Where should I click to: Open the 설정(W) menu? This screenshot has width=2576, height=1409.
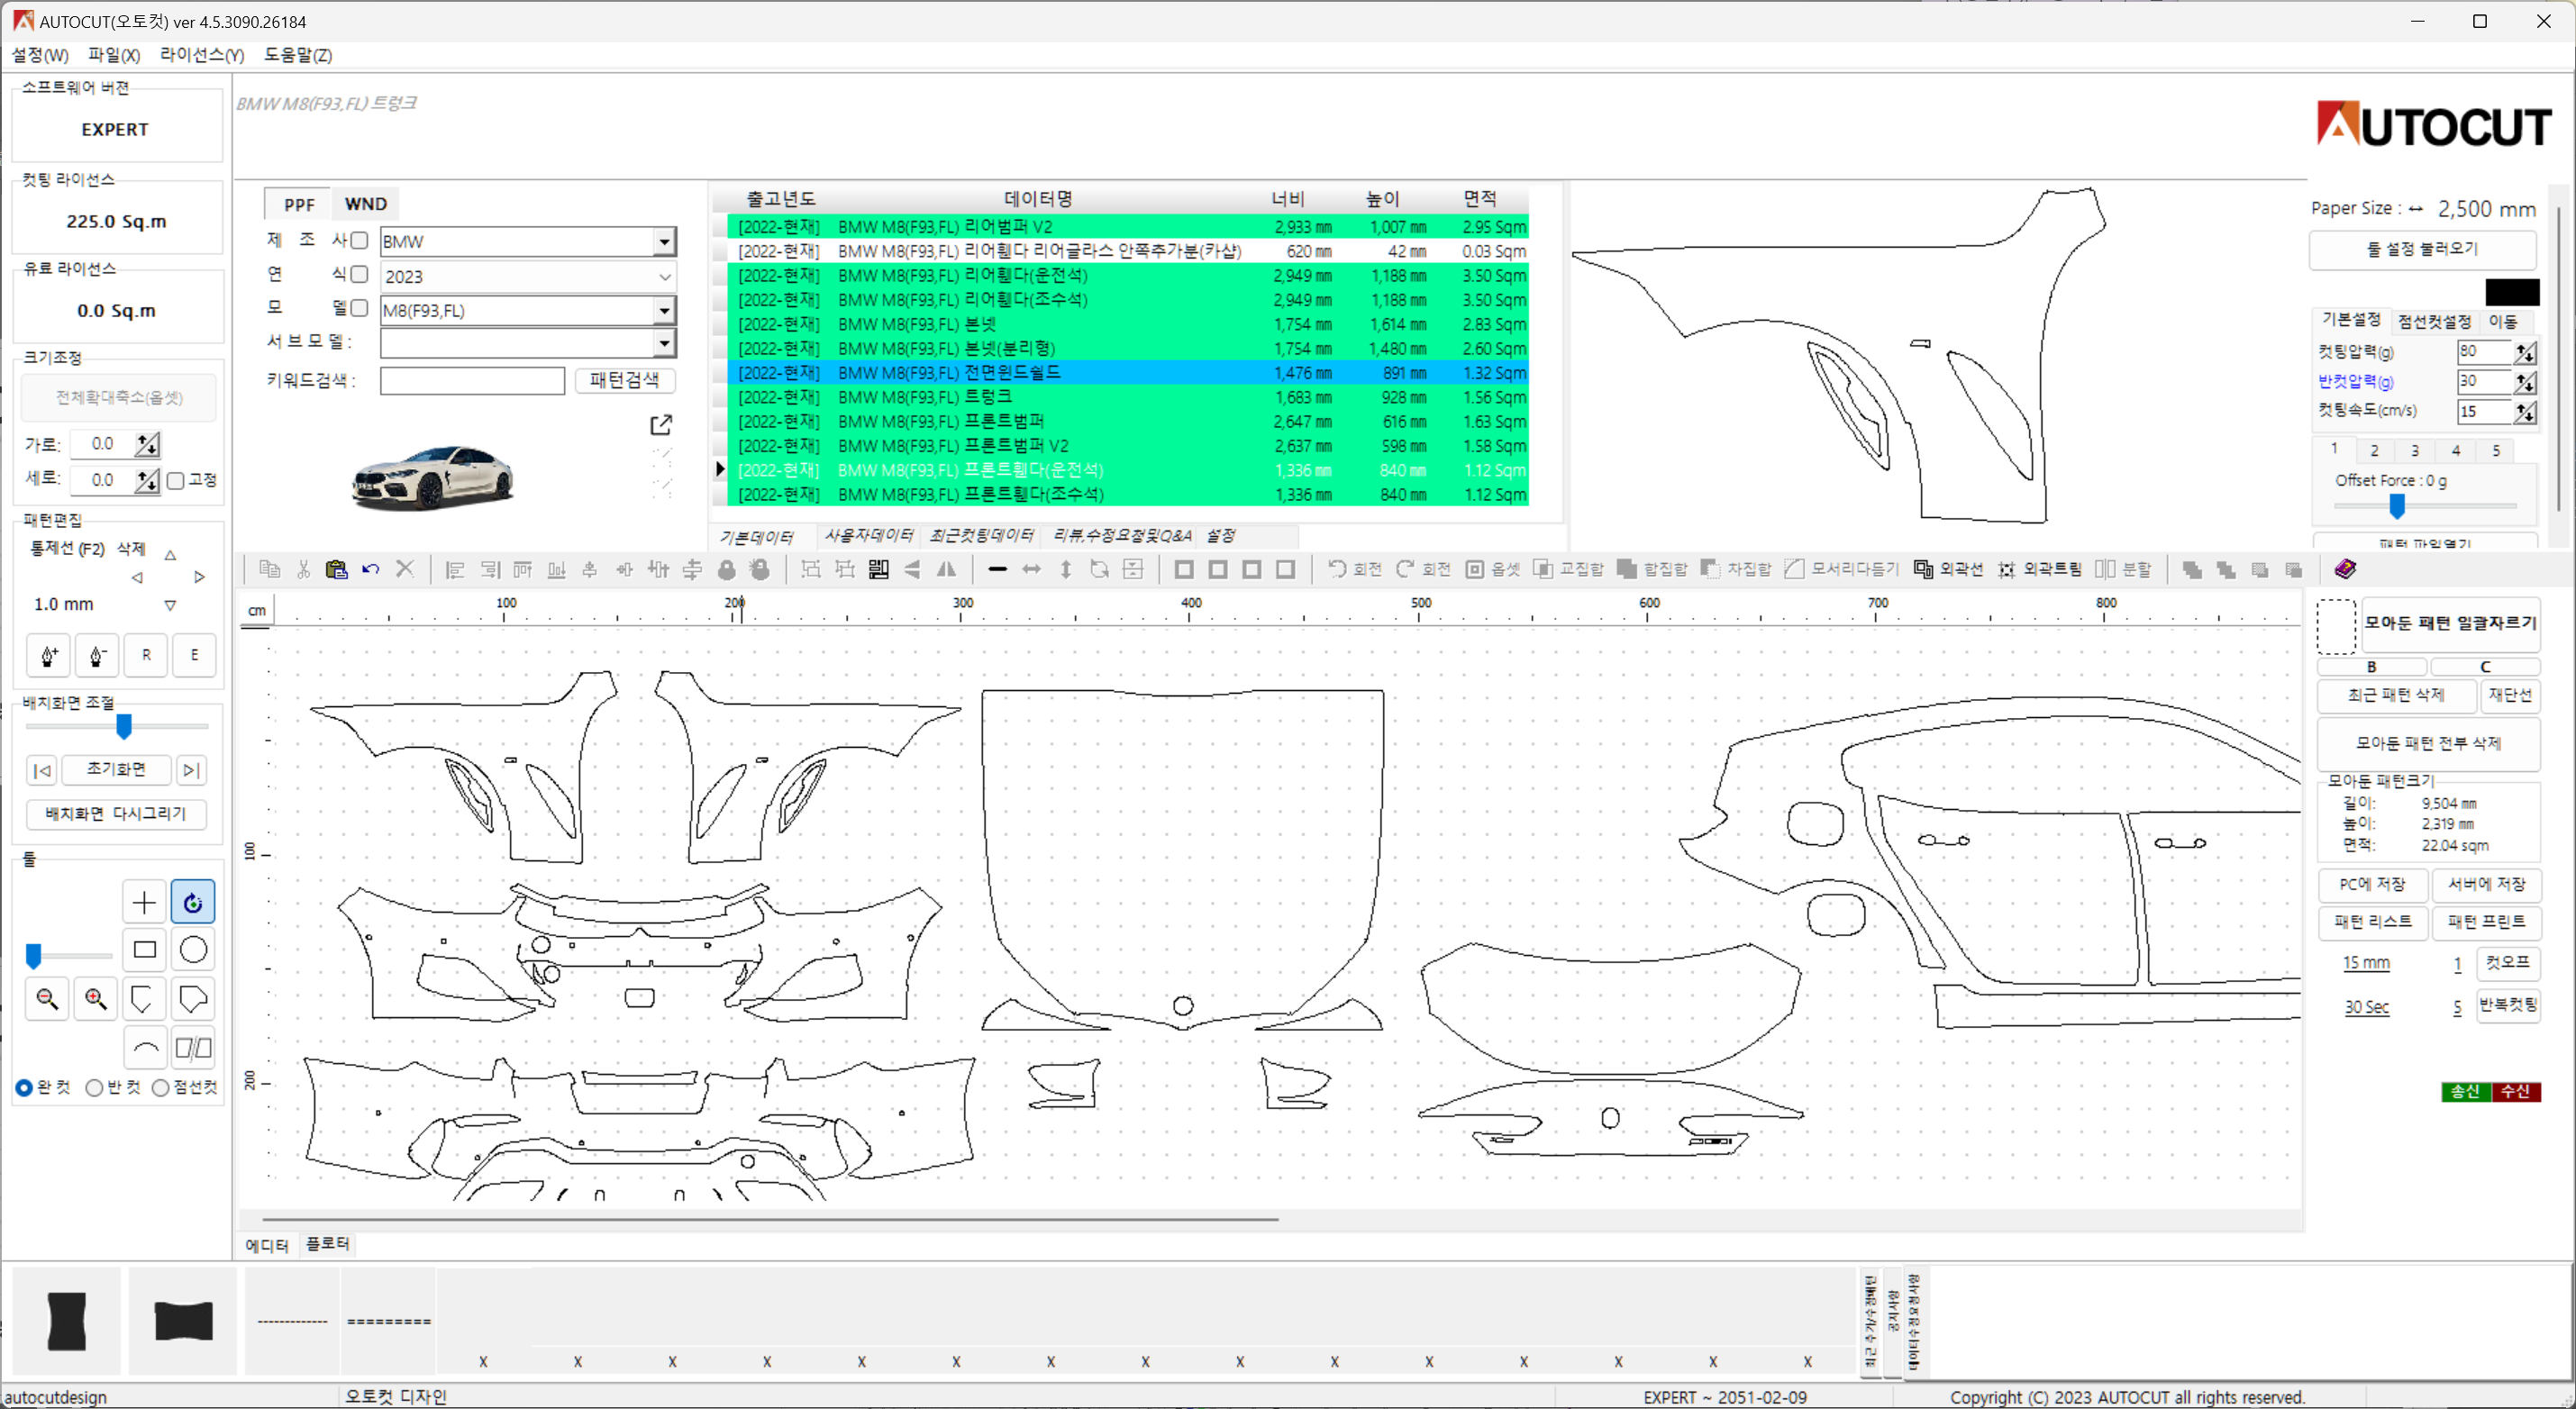click(x=40, y=55)
